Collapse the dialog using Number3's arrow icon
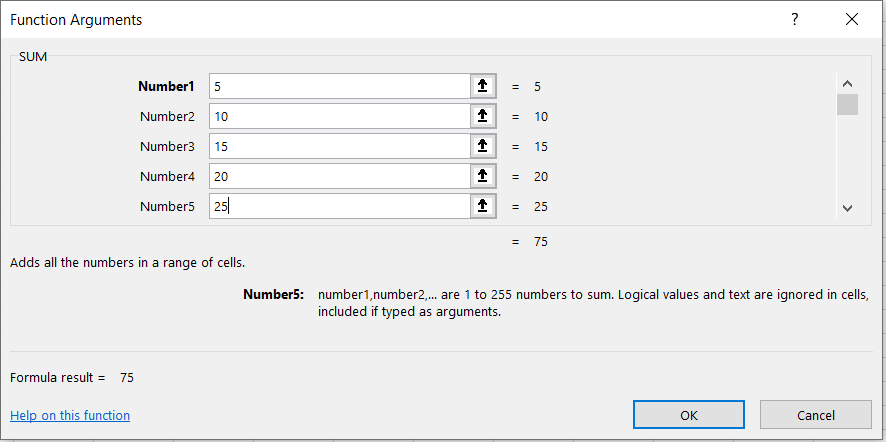This screenshot has height=442, width=886. (x=483, y=146)
